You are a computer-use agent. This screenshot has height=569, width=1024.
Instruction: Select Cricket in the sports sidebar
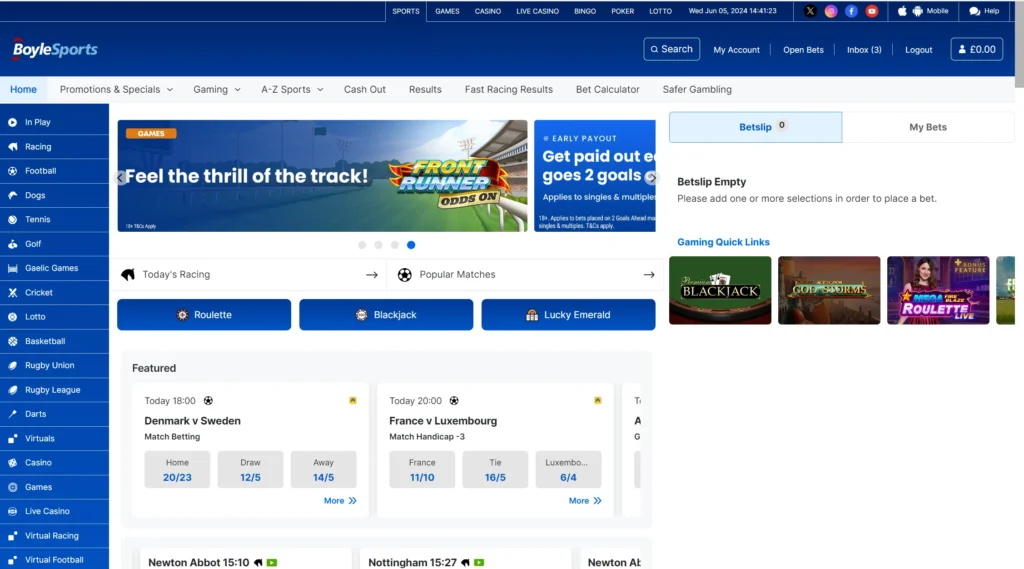click(54, 293)
